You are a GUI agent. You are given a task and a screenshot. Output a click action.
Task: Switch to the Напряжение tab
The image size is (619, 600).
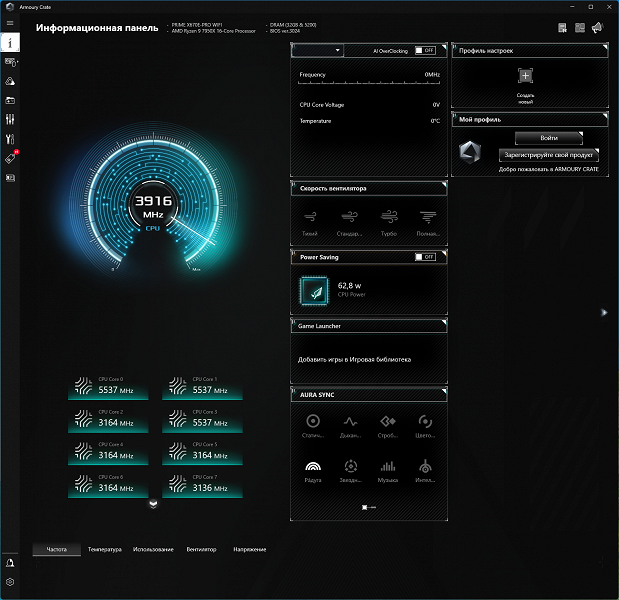pos(249,549)
